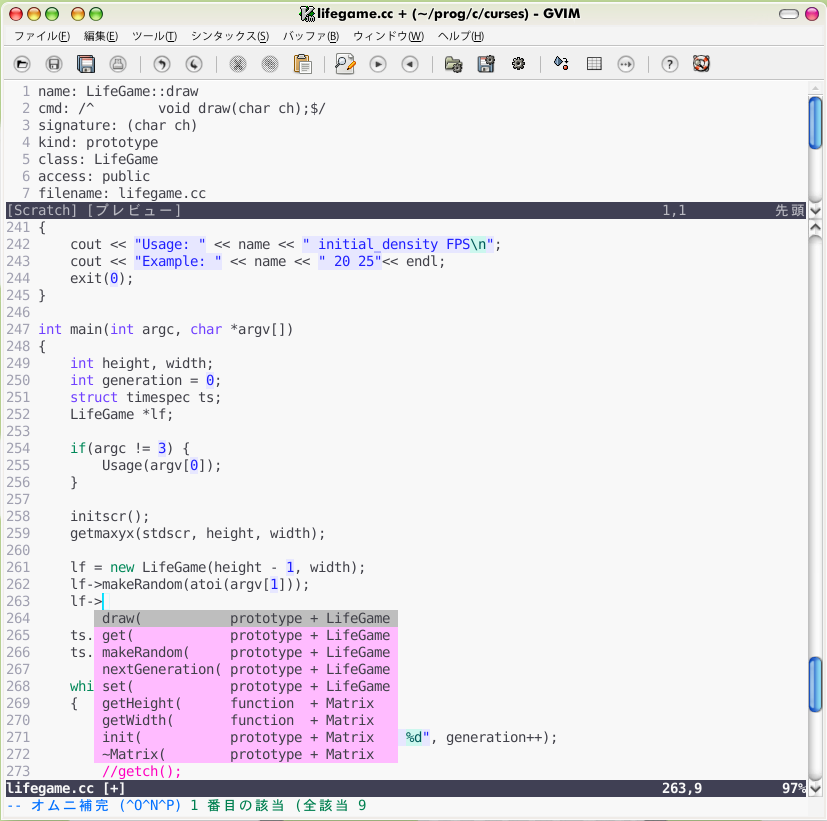Open the 編集(E) menu
Screen dimensions: 827x821
(x=101, y=36)
